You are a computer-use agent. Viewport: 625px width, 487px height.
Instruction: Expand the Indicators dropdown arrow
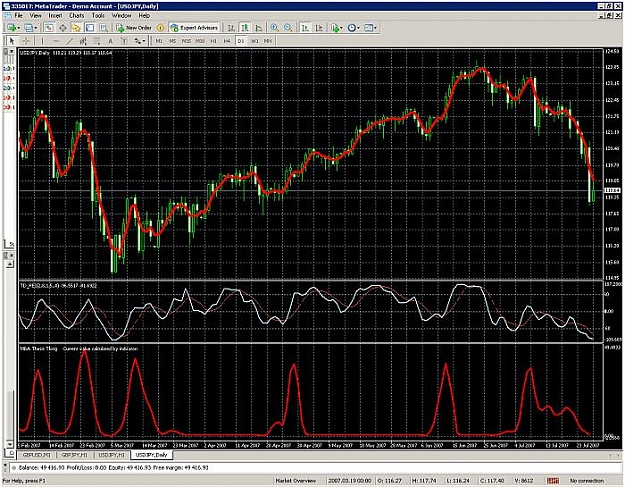342,28
